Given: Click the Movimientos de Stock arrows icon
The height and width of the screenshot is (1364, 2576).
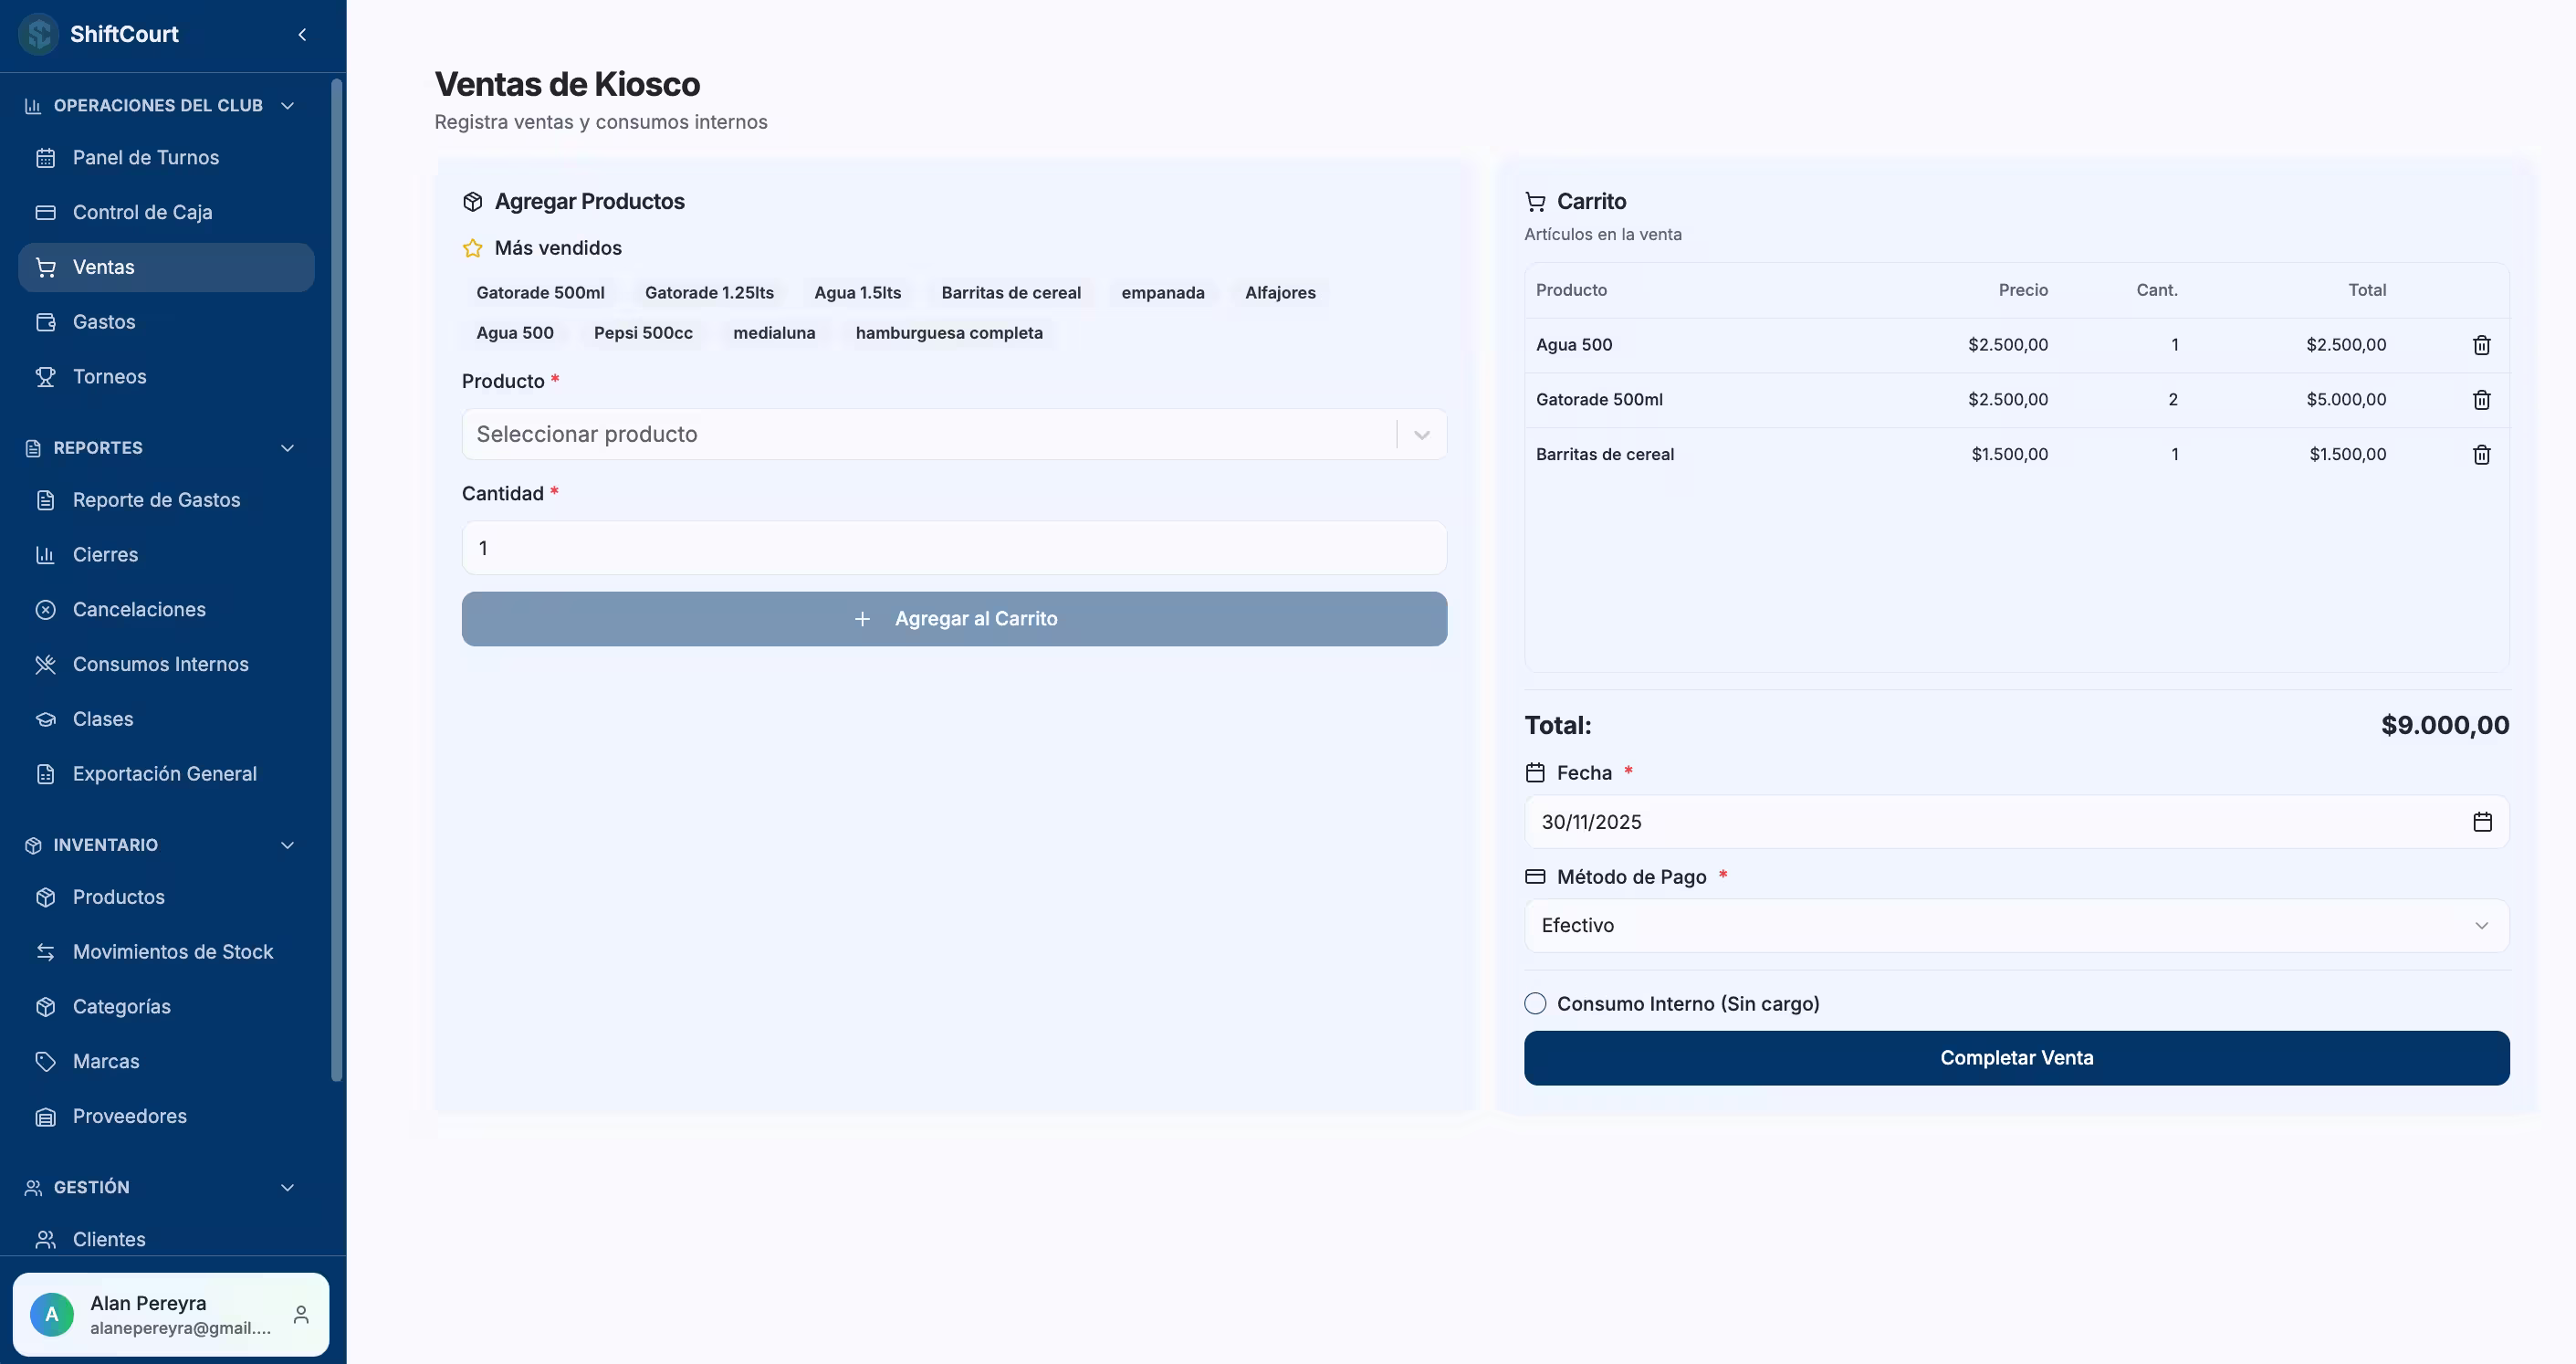Looking at the screenshot, I should click(46, 952).
